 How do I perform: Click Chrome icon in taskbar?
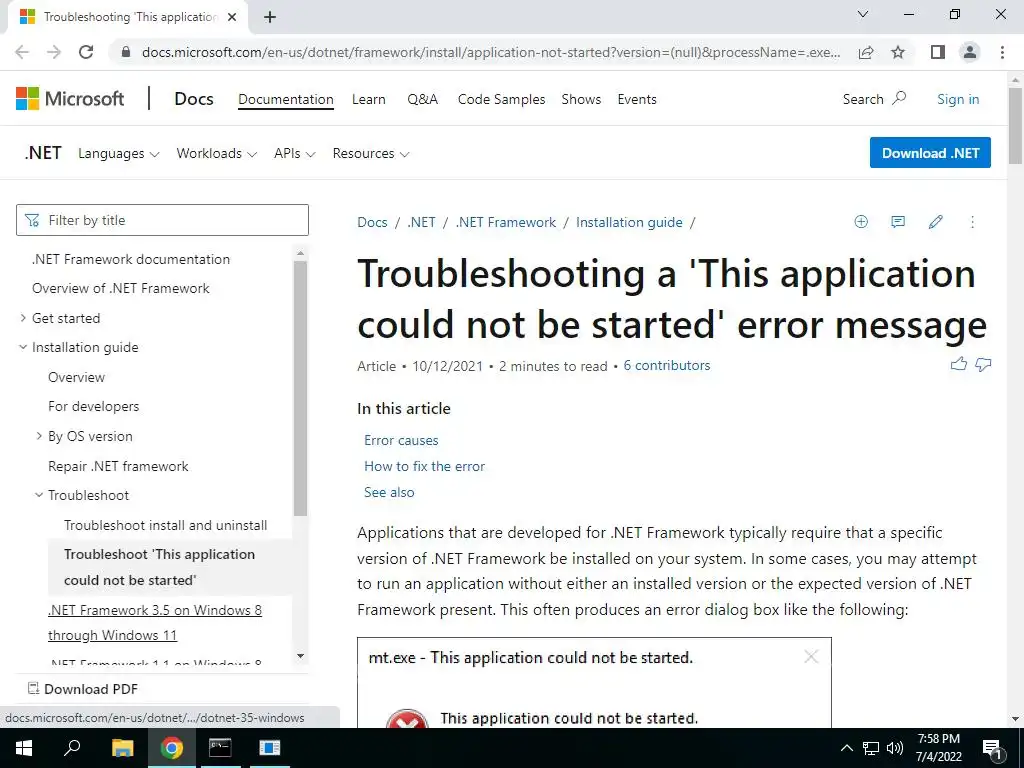click(x=172, y=748)
